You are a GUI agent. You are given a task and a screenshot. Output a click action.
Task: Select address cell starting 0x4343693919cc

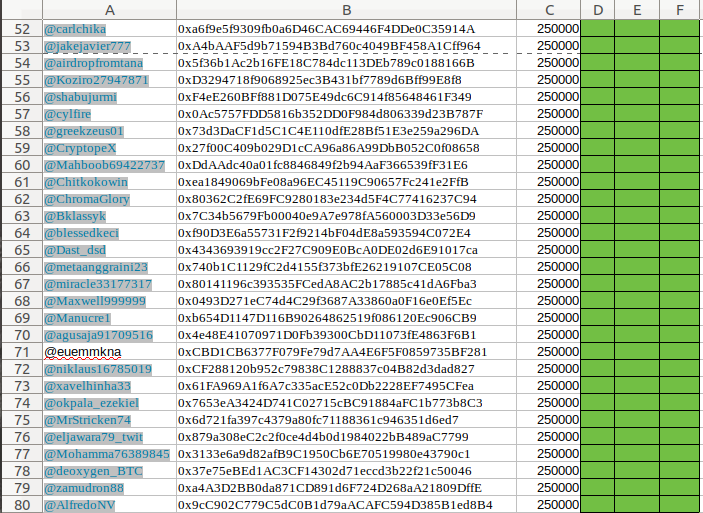pos(346,250)
